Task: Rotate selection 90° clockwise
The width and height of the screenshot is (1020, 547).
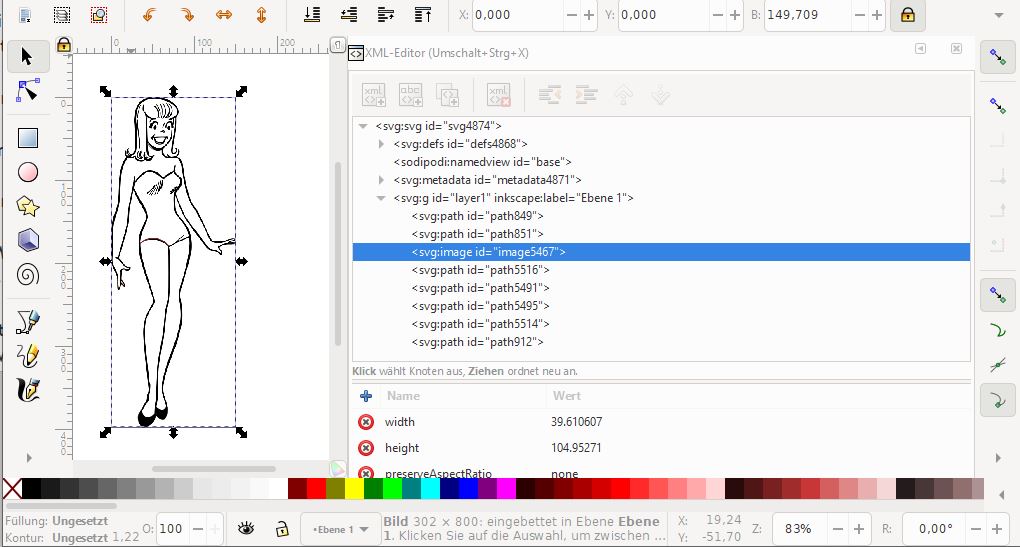Action: (x=186, y=15)
